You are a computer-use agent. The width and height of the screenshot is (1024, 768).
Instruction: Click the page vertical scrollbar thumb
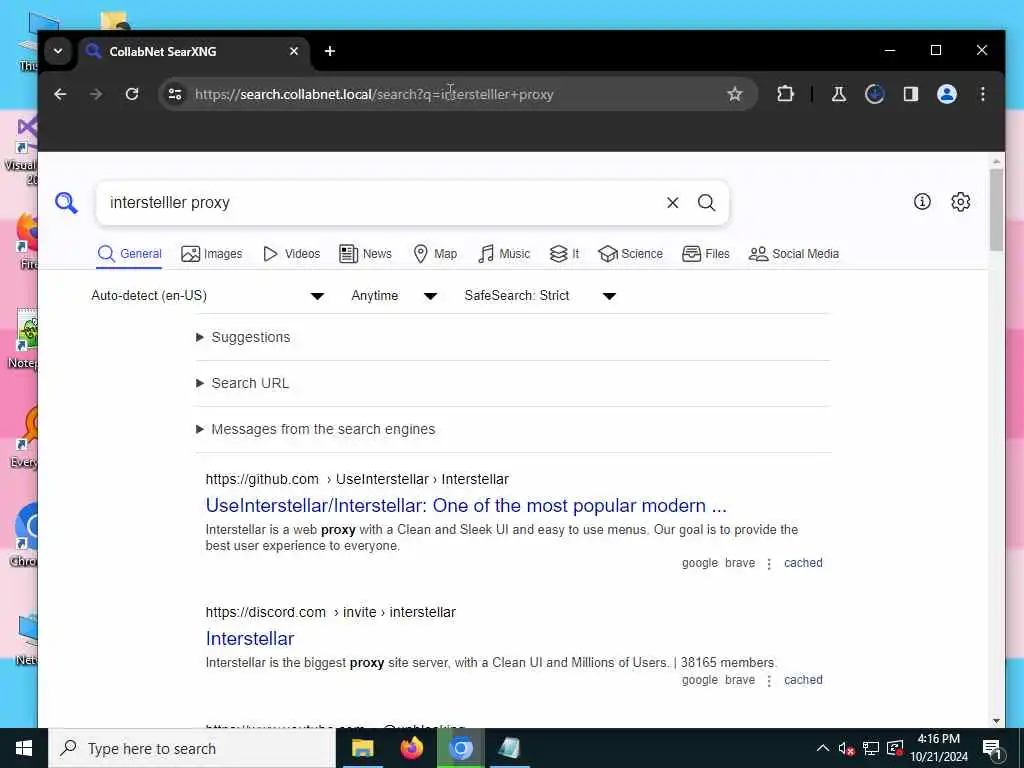996,209
